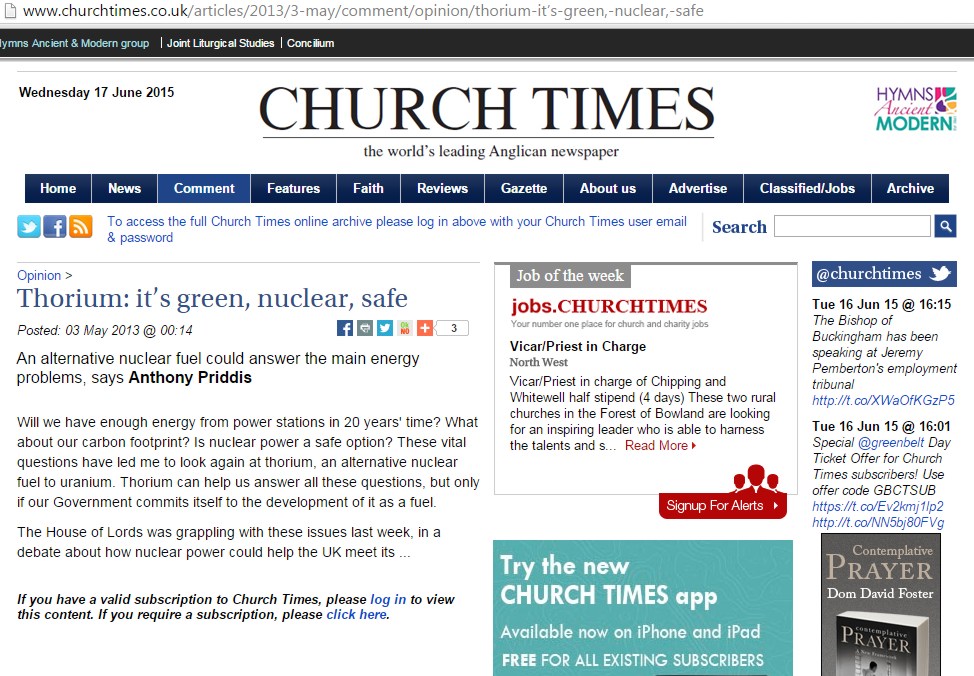Click the 'log in' link in the subscription notice
Image resolution: width=974 pixels, height=676 pixels.
coord(388,600)
